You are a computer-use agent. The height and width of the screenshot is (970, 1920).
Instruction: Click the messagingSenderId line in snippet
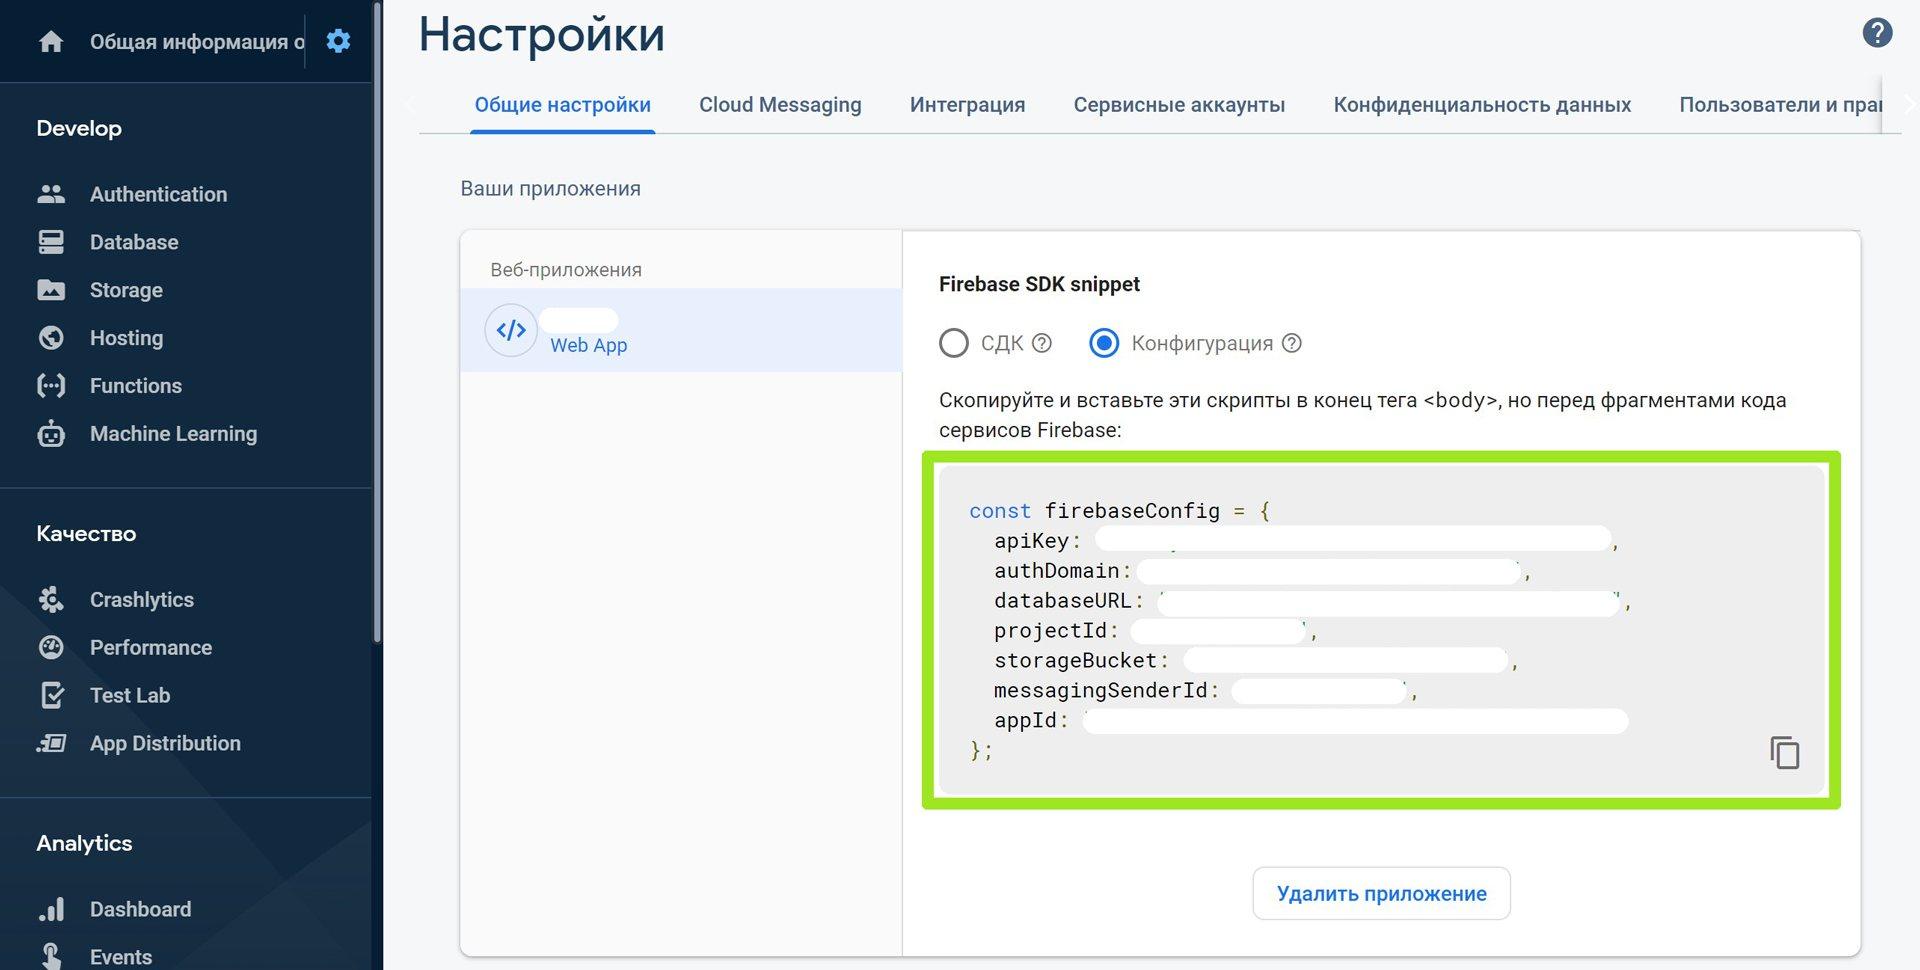point(1205,691)
